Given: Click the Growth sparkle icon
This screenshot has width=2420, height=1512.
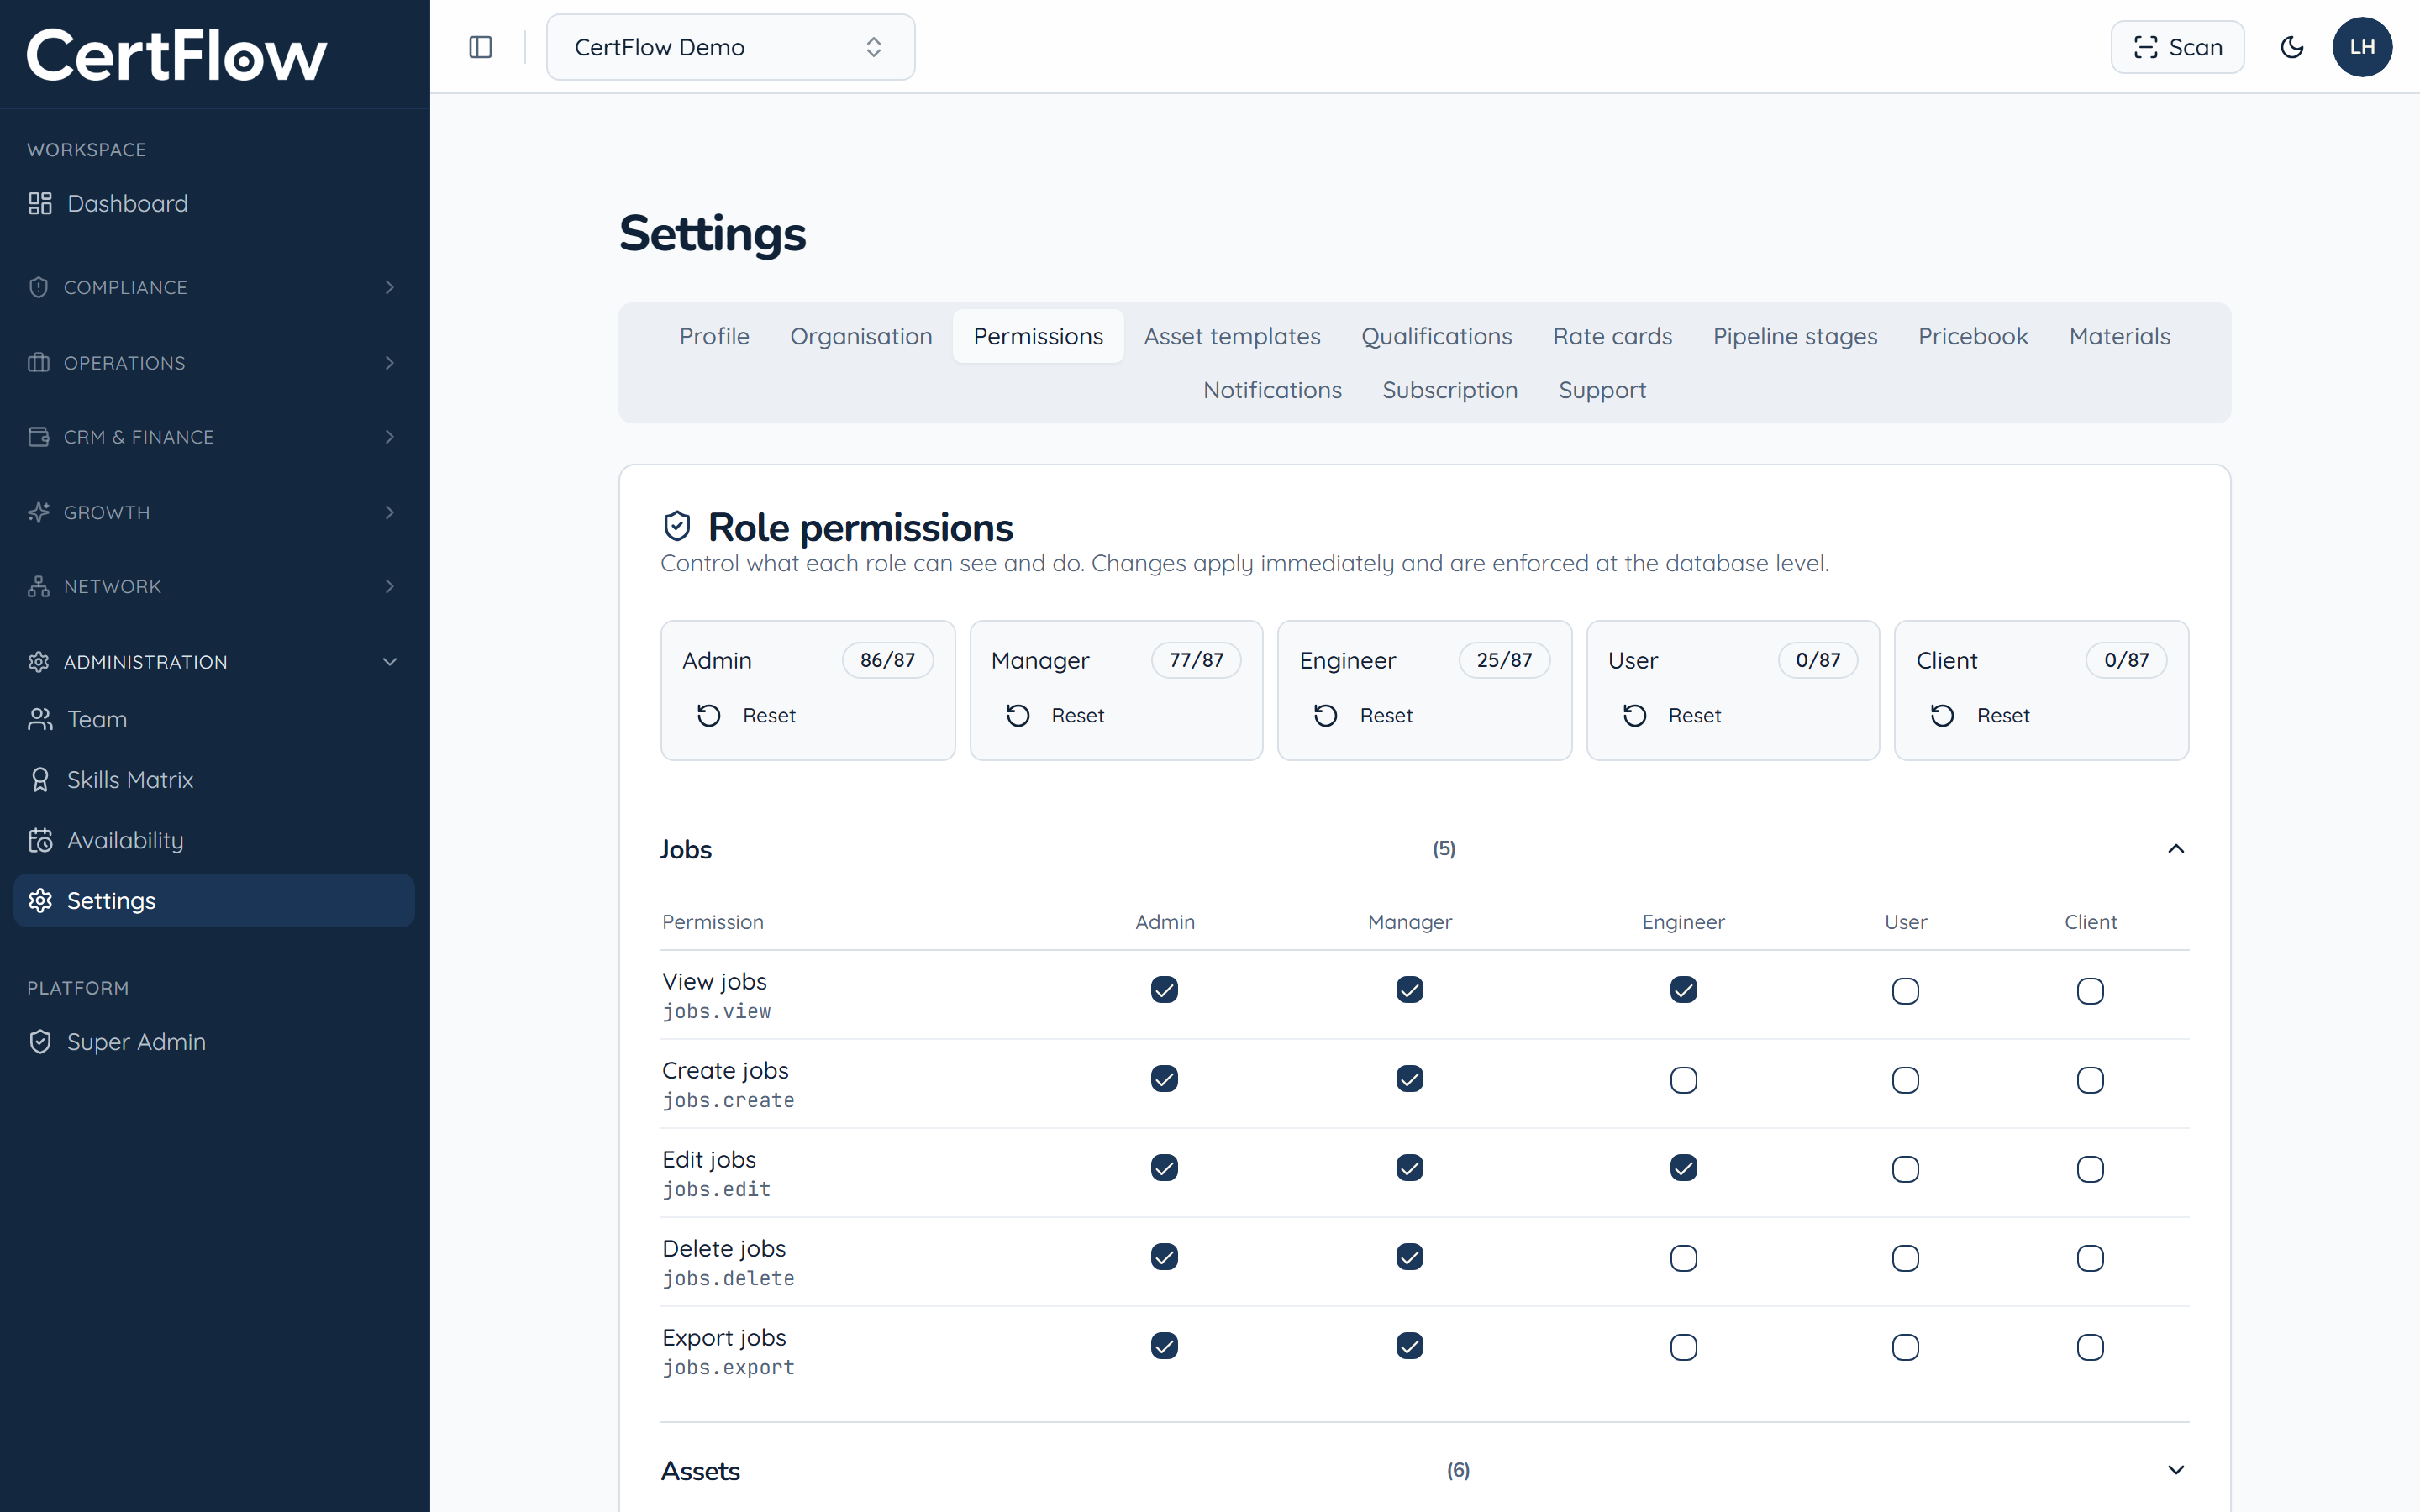Looking at the screenshot, I should tap(39, 512).
